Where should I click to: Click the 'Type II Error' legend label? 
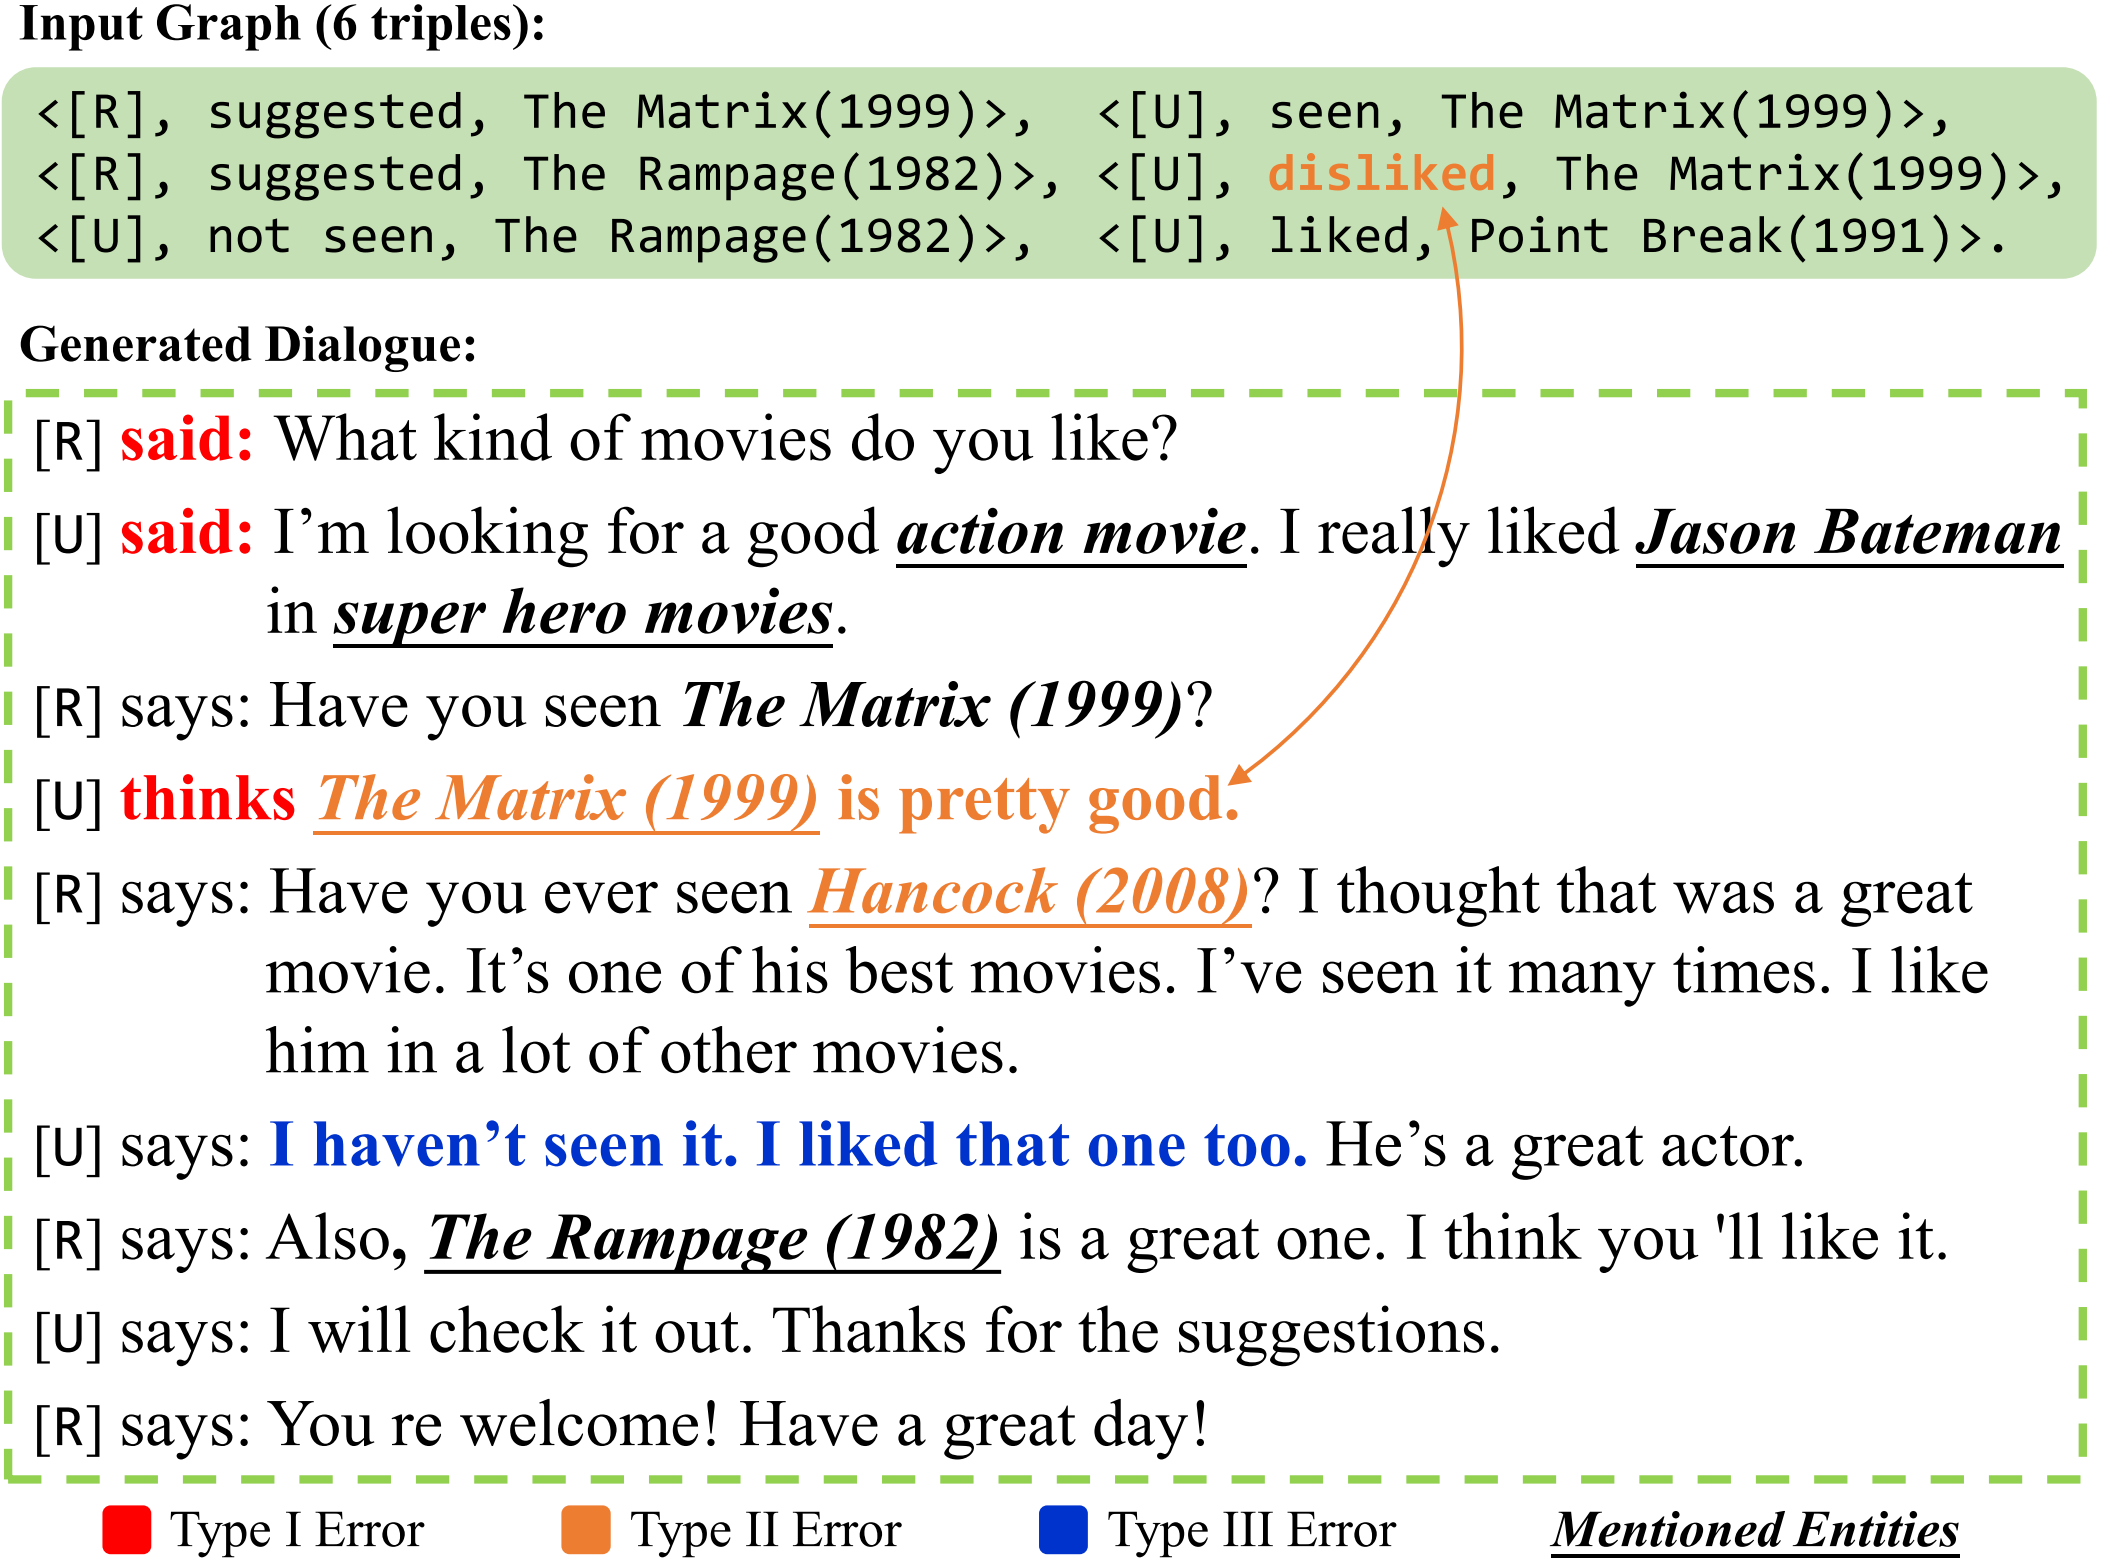[x=766, y=1530]
